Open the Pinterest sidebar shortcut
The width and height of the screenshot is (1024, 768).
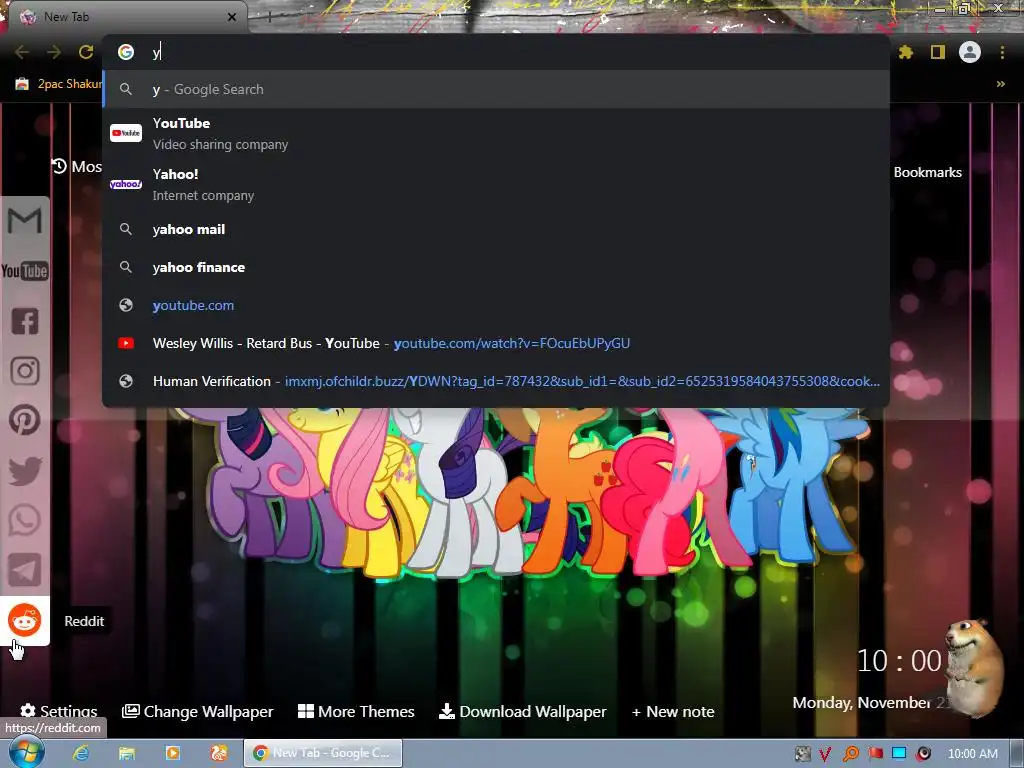click(25, 420)
